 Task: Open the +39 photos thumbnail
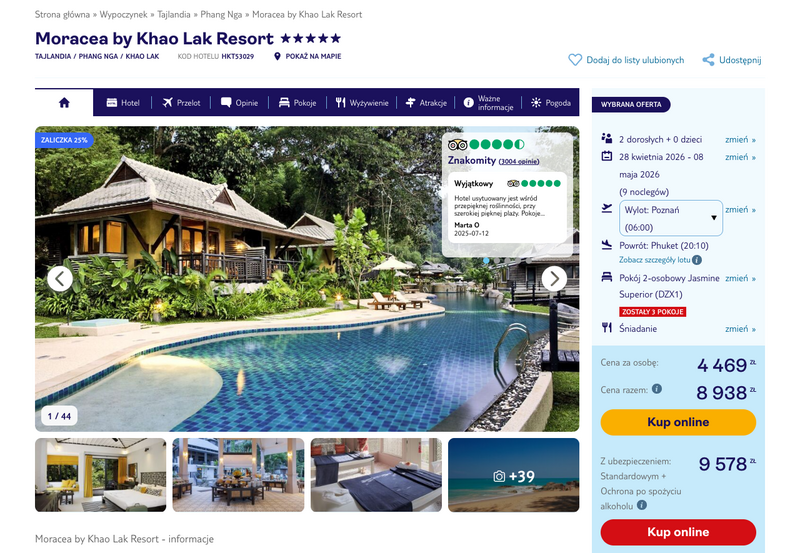click(x=514, y=475)
